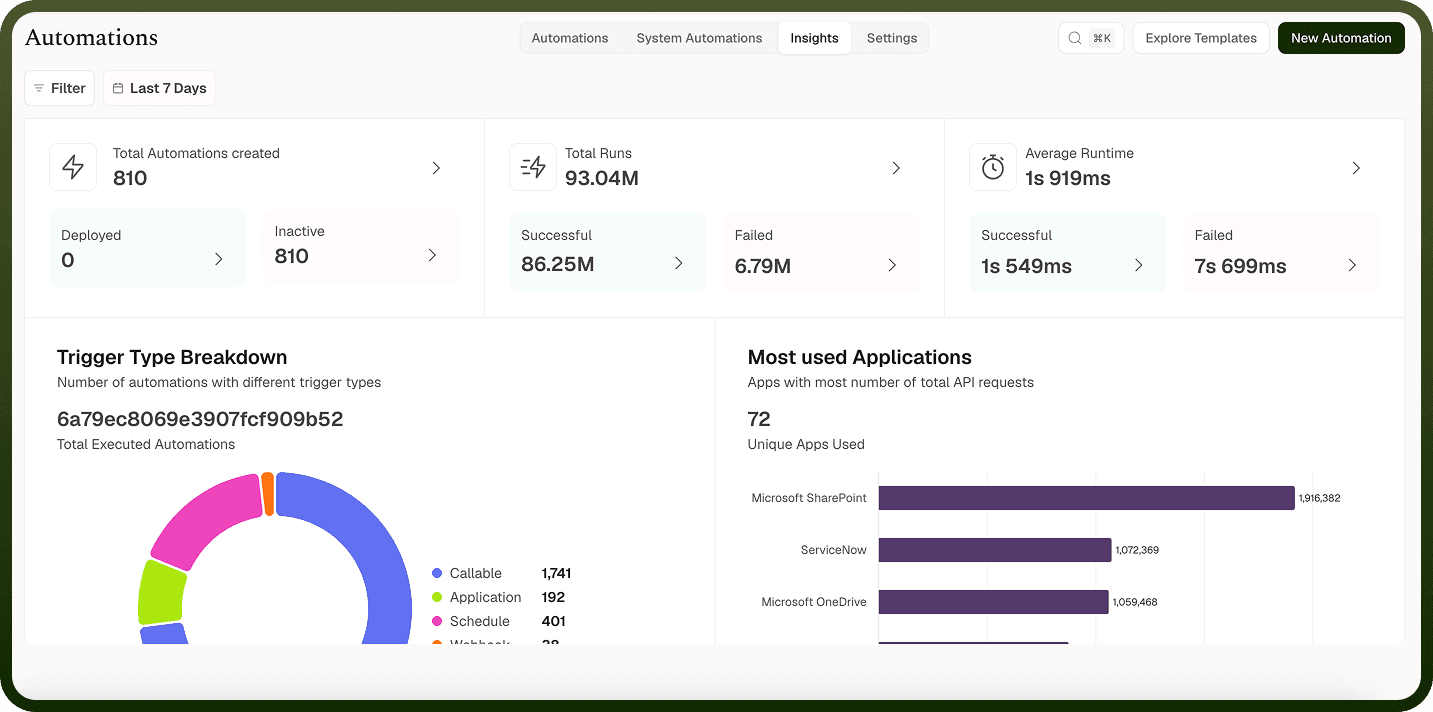
Task: Click the Application legend color dot
Action: 437,597
